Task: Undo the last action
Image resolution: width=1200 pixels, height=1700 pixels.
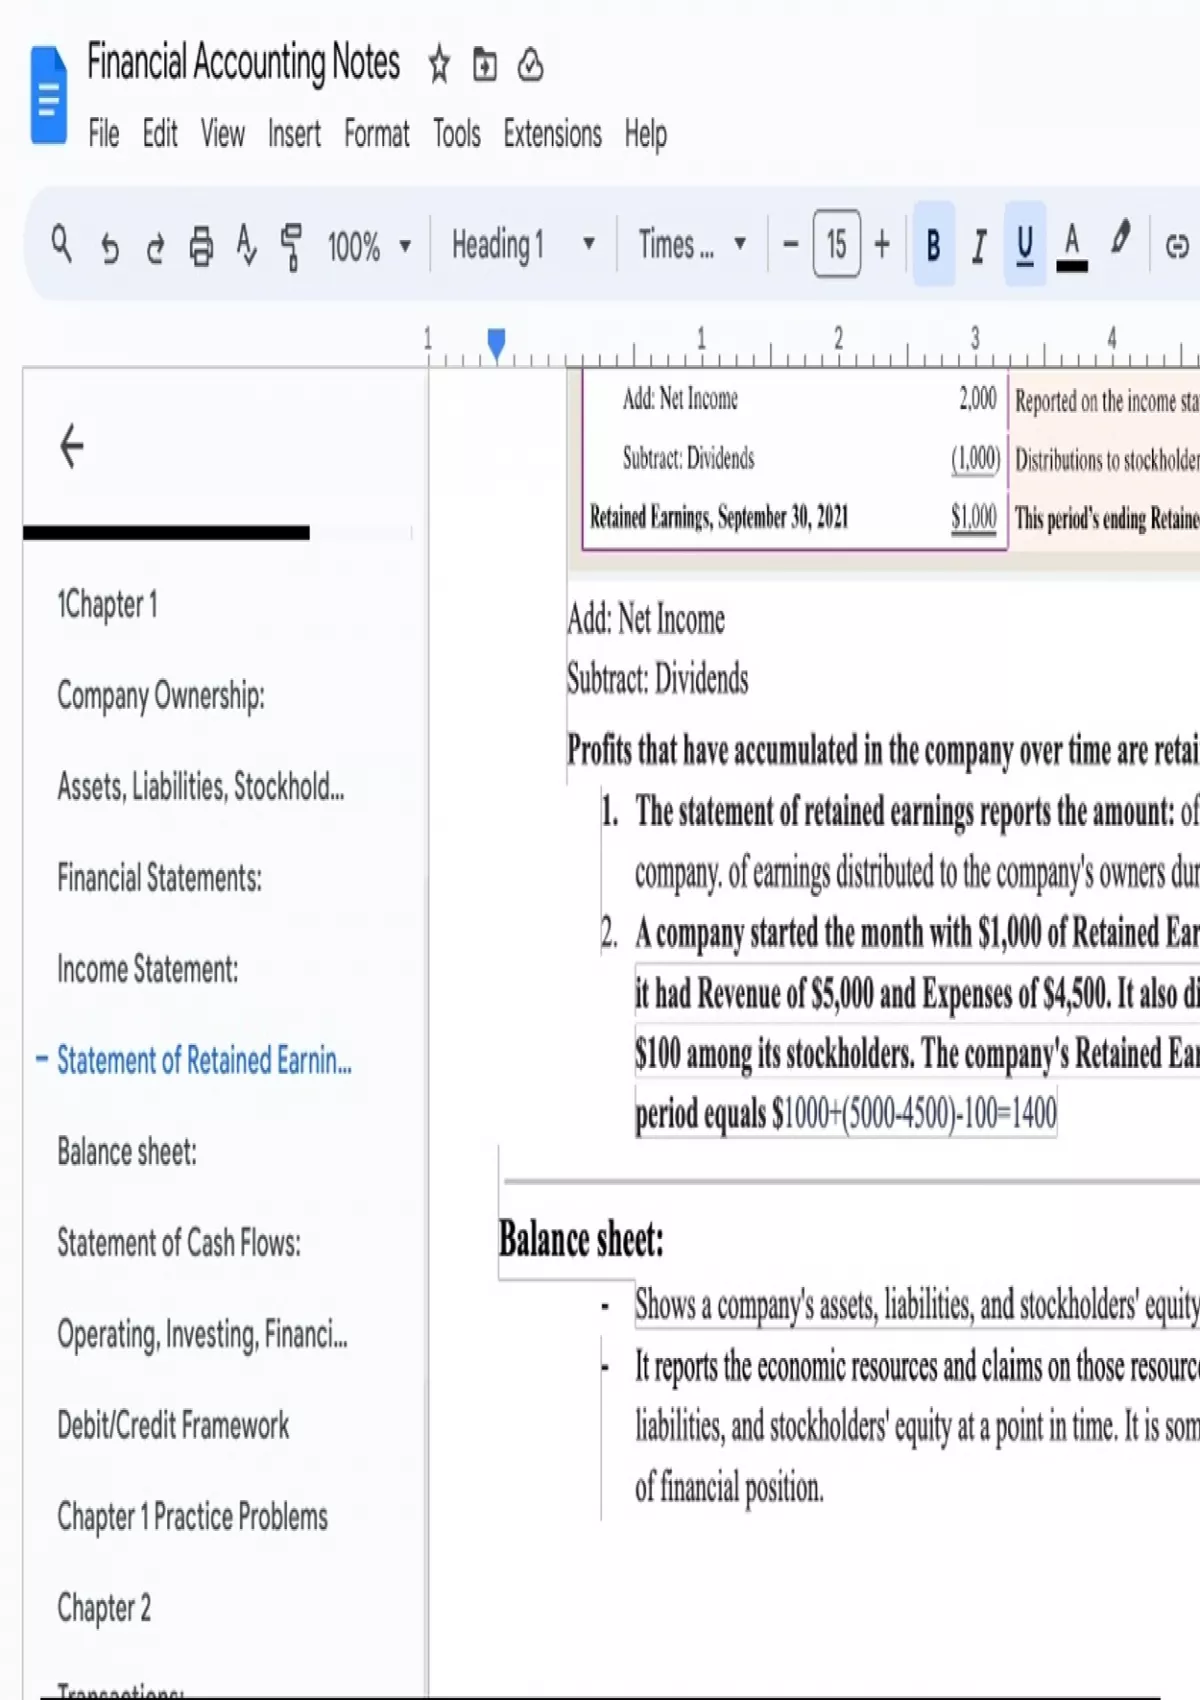Action: (x=109, y=246)
